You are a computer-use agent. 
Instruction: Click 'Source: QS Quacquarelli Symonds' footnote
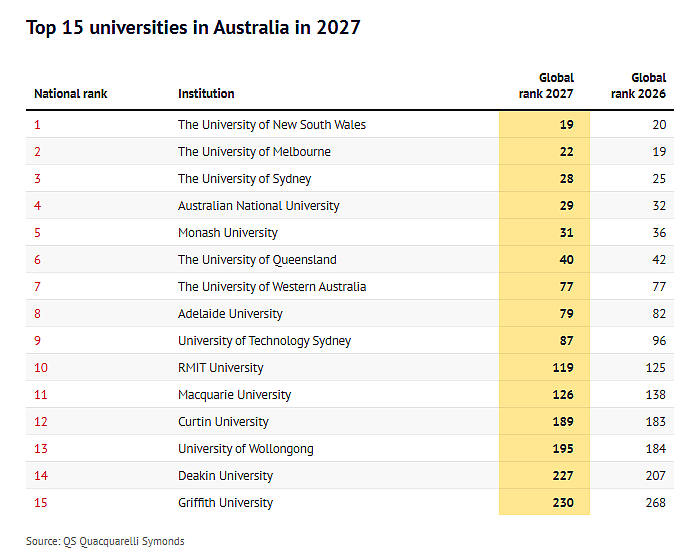point(105,542)
